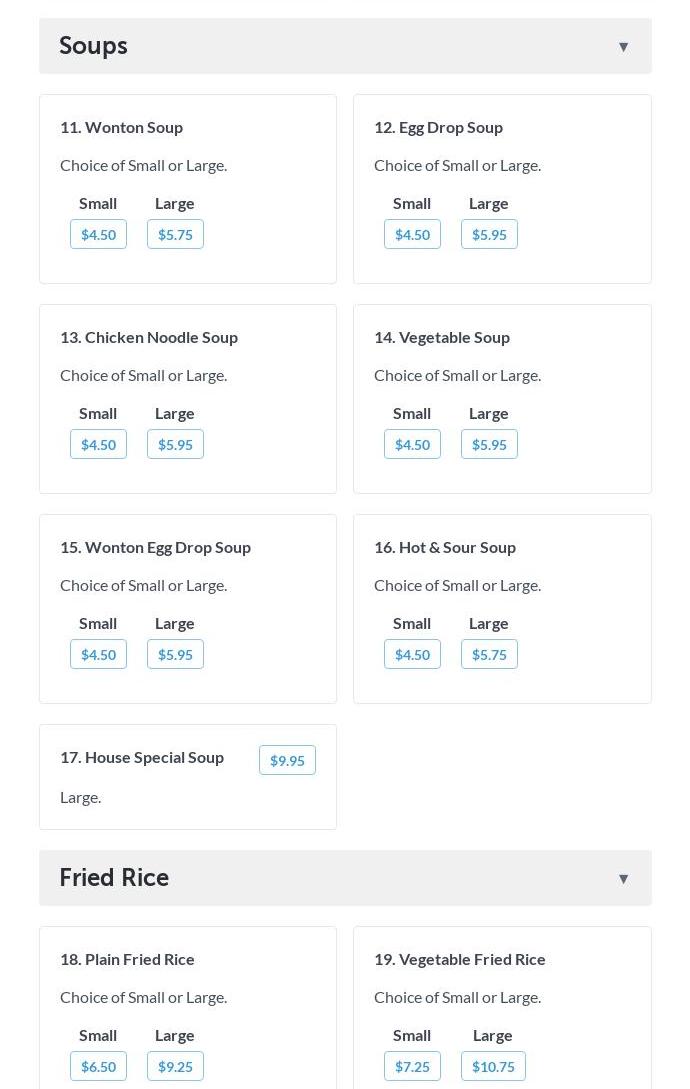Image resolution: width=690 pixels, height=1089 pixels.
Task: Select small Plain Fried Rice $6.50
Action: point(98,1067)
